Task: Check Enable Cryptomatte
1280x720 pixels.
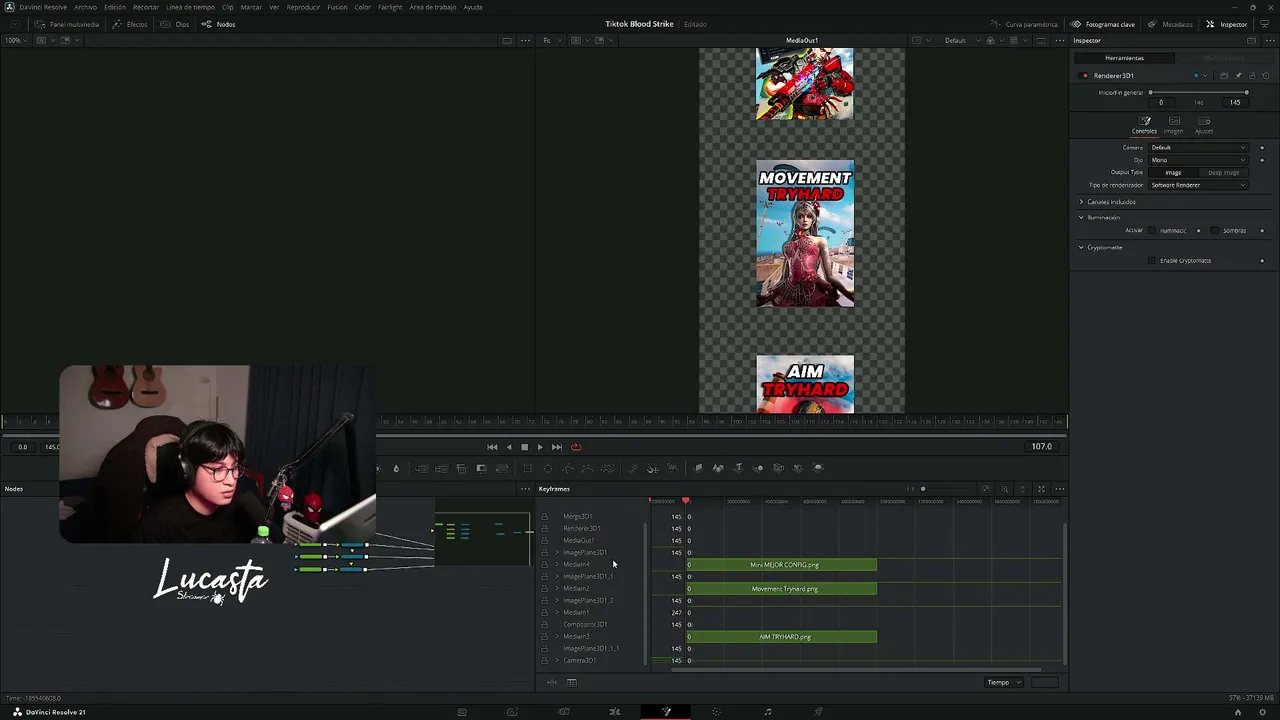Action: coord(1152,261)
